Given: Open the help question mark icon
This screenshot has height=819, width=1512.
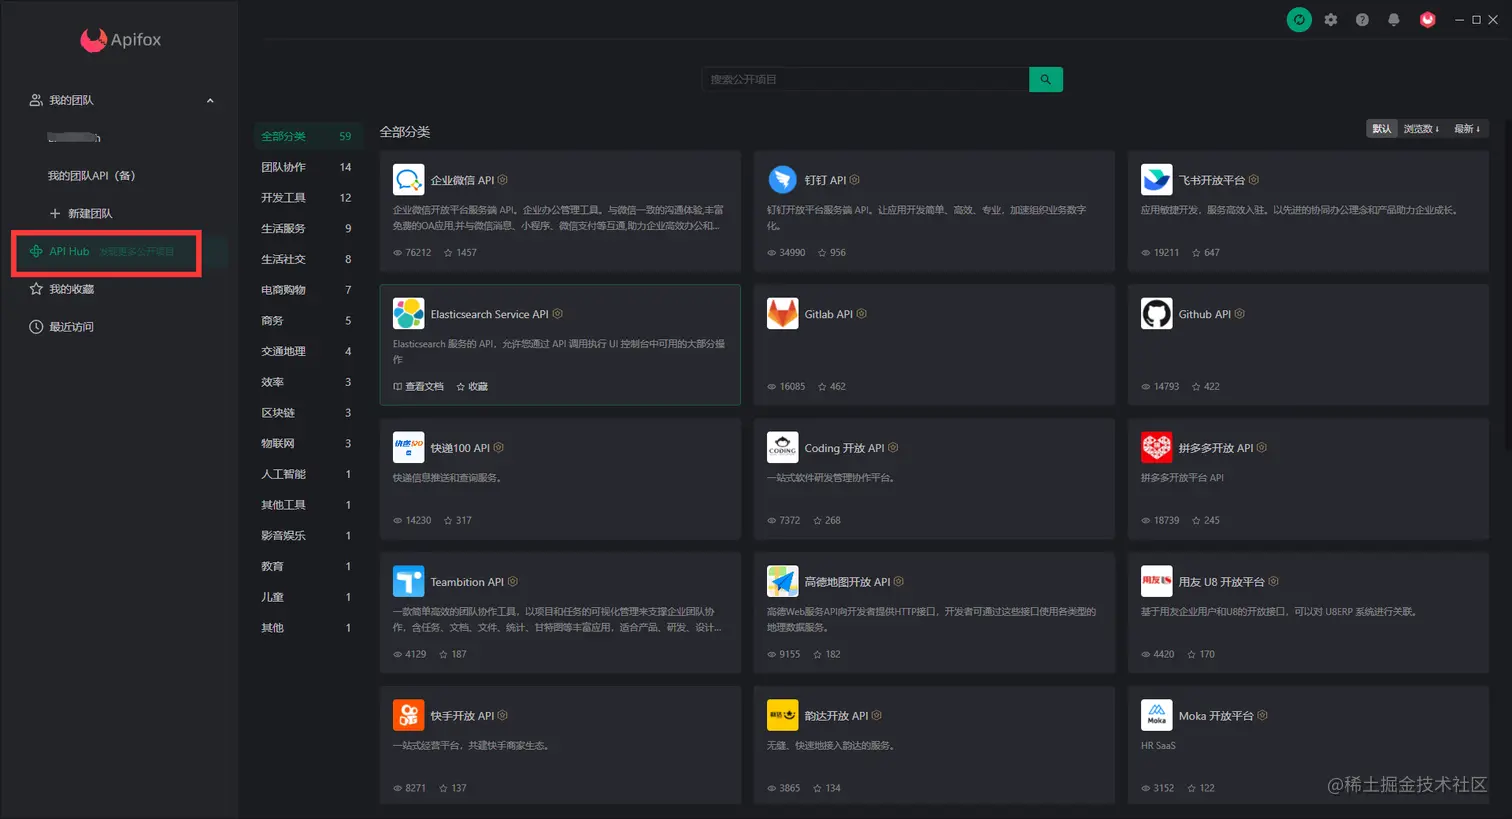Looking at the screenshot, I should 1362,20.
